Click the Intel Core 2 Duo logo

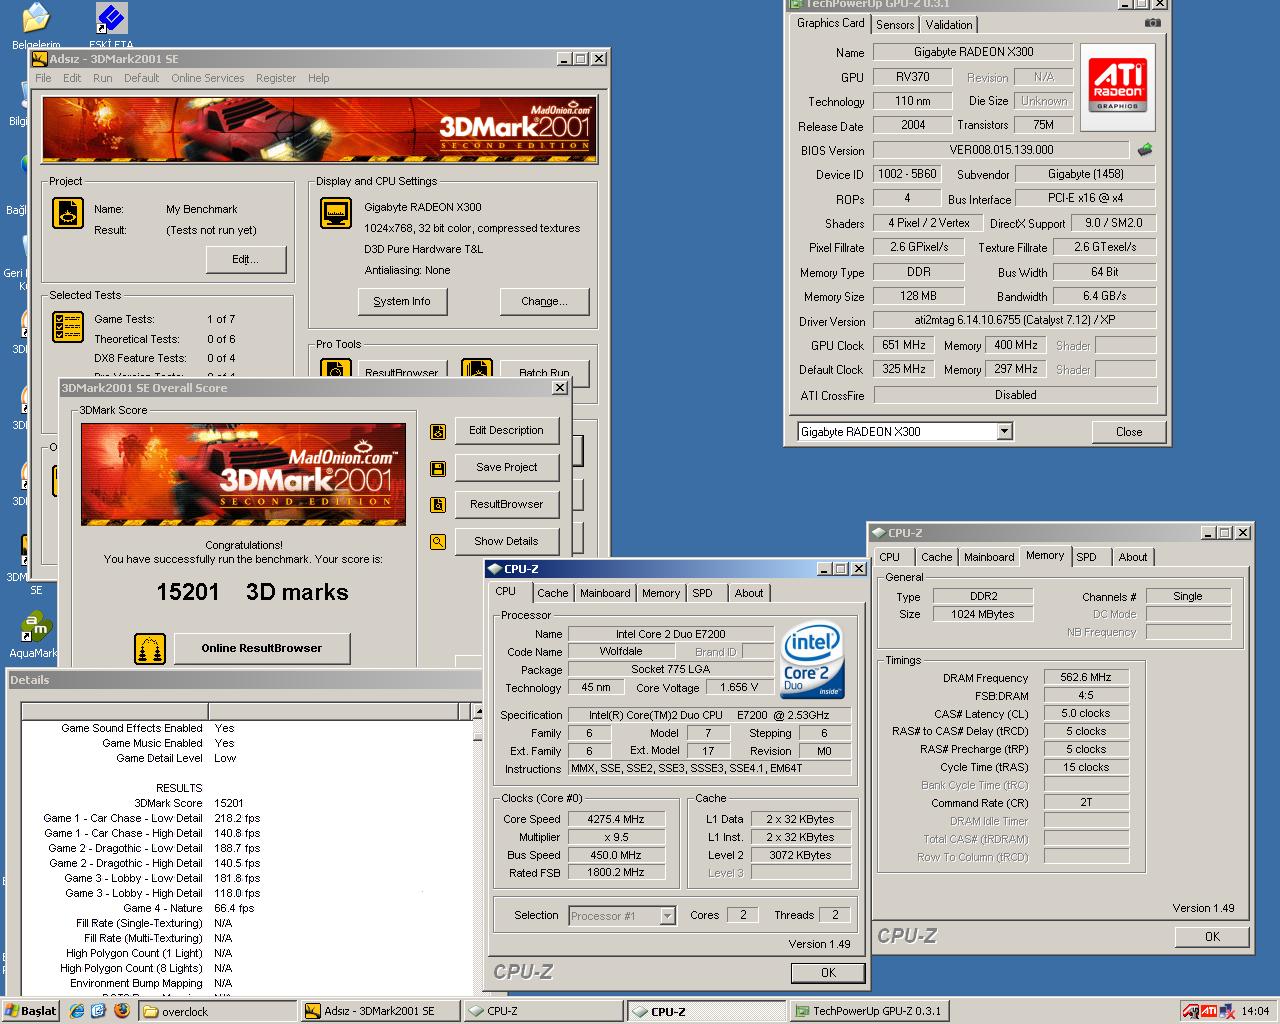[812, 661]
